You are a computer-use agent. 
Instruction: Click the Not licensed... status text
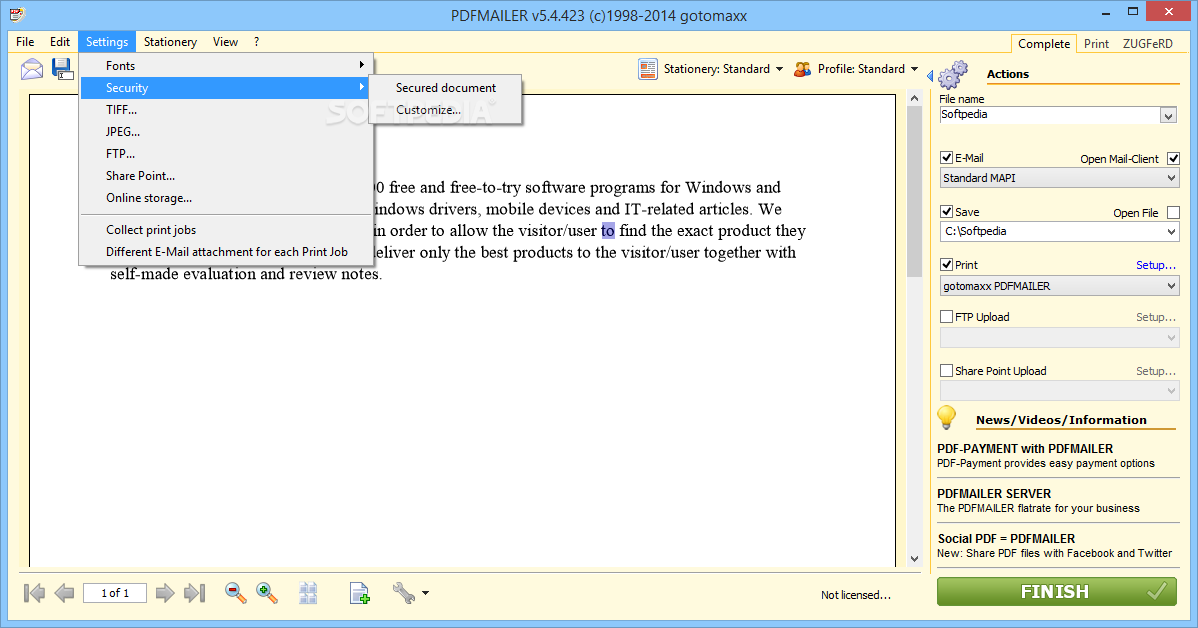[x=856, y=595]
